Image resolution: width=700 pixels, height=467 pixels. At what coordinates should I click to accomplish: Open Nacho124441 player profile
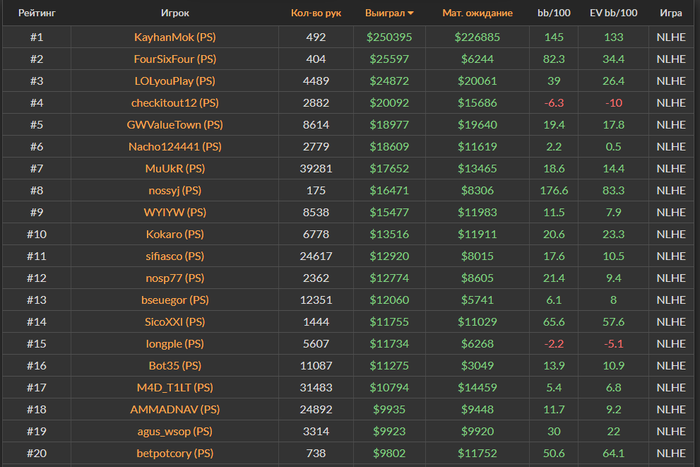164,147
